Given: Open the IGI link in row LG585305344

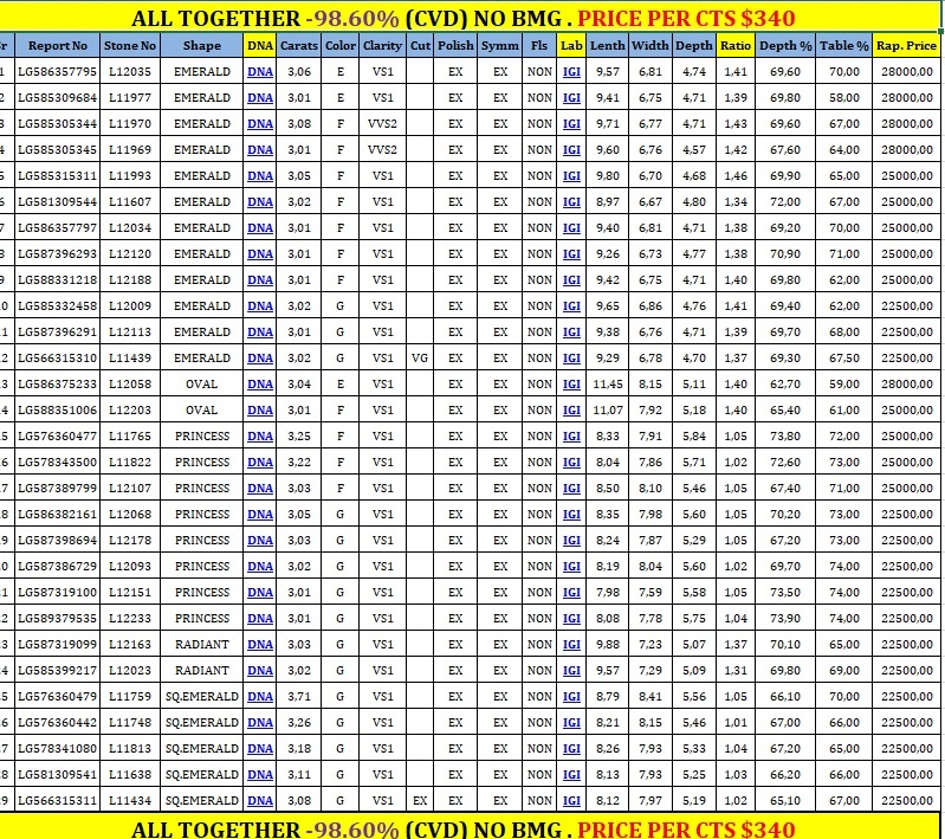Looking at the screenshot, I should (571, 124).
